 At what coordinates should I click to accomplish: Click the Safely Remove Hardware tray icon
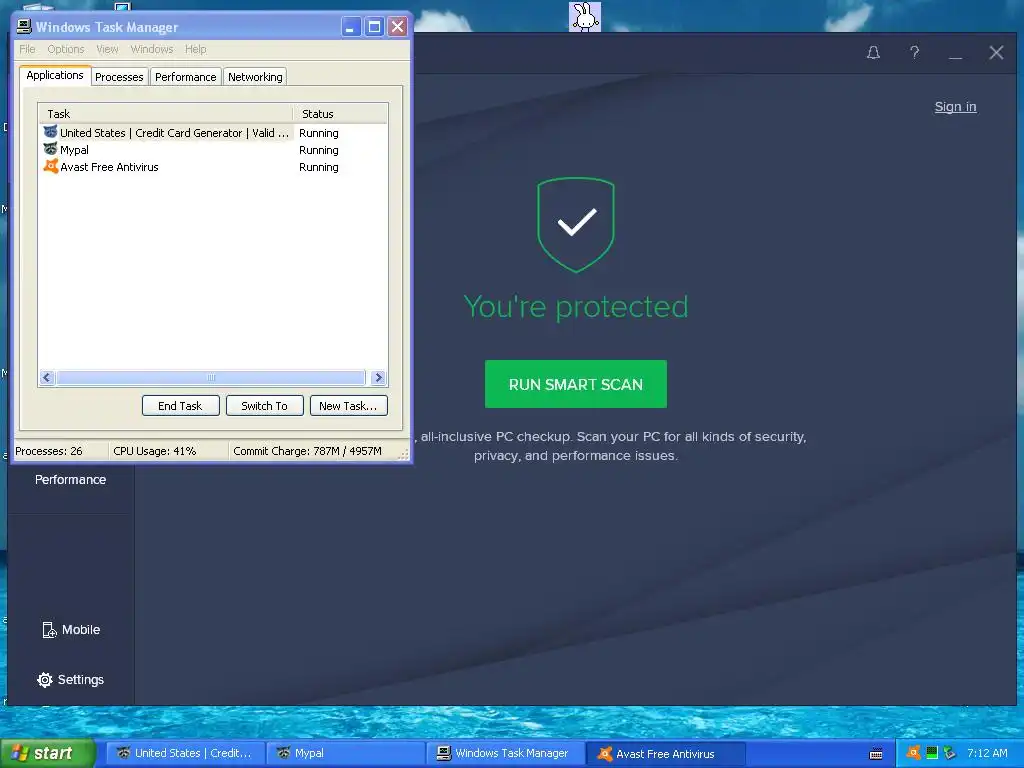pos(950,753)
